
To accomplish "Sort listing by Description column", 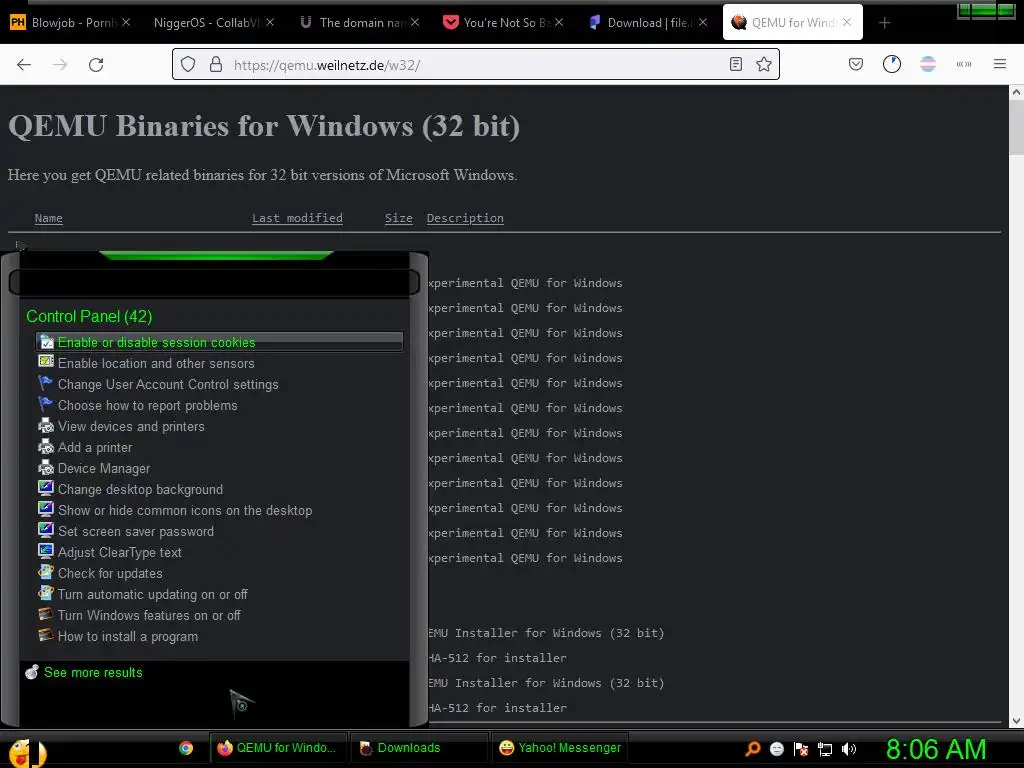I will tap(465, 218).
